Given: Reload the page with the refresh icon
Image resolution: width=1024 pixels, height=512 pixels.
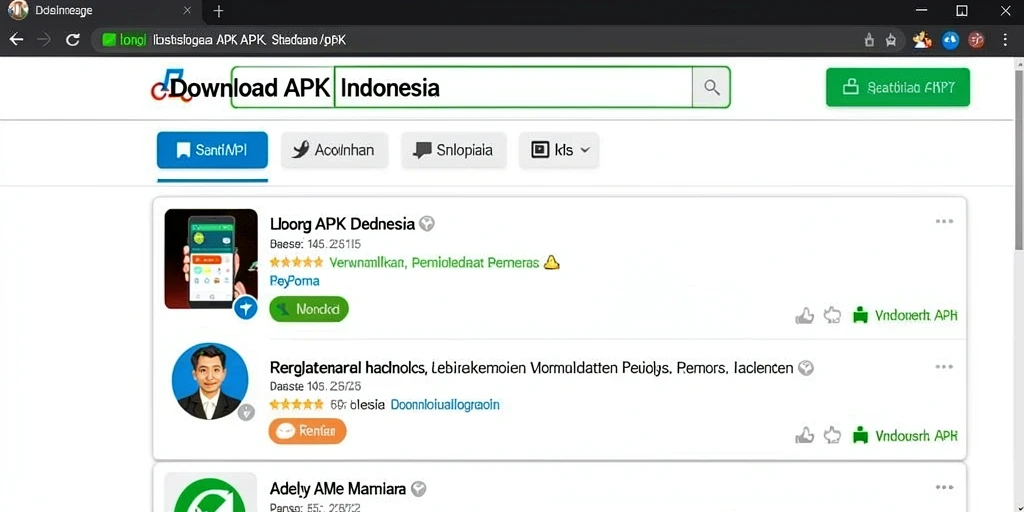Looking at the screenshot, I should point(72,40).
